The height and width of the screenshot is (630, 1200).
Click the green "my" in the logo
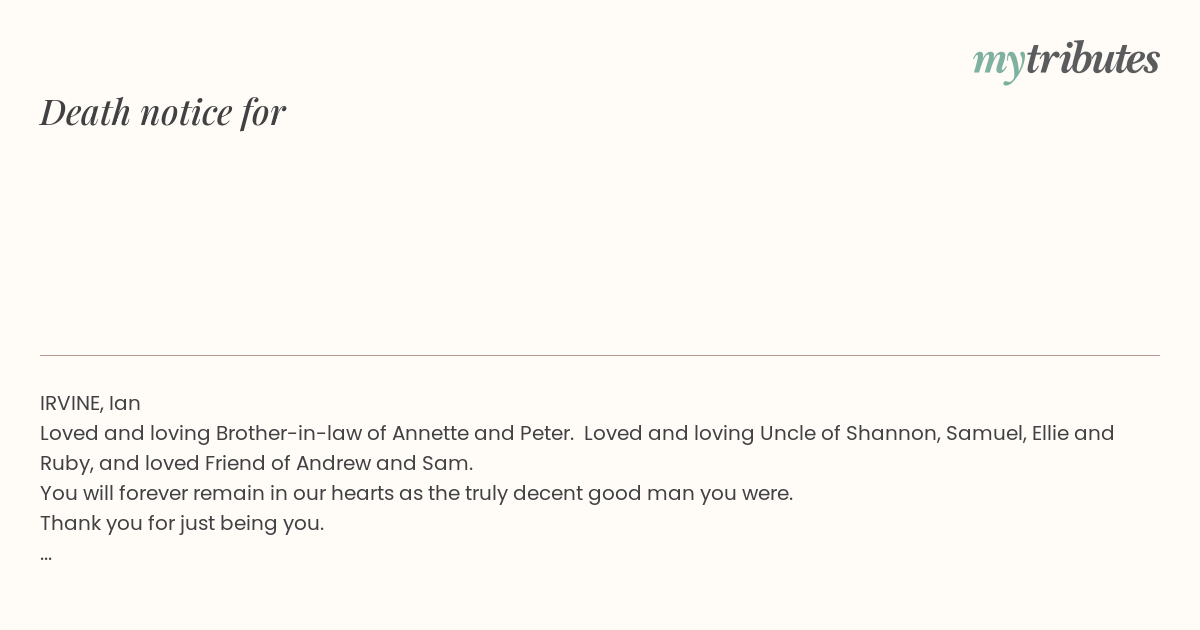(x=999, y=63)
